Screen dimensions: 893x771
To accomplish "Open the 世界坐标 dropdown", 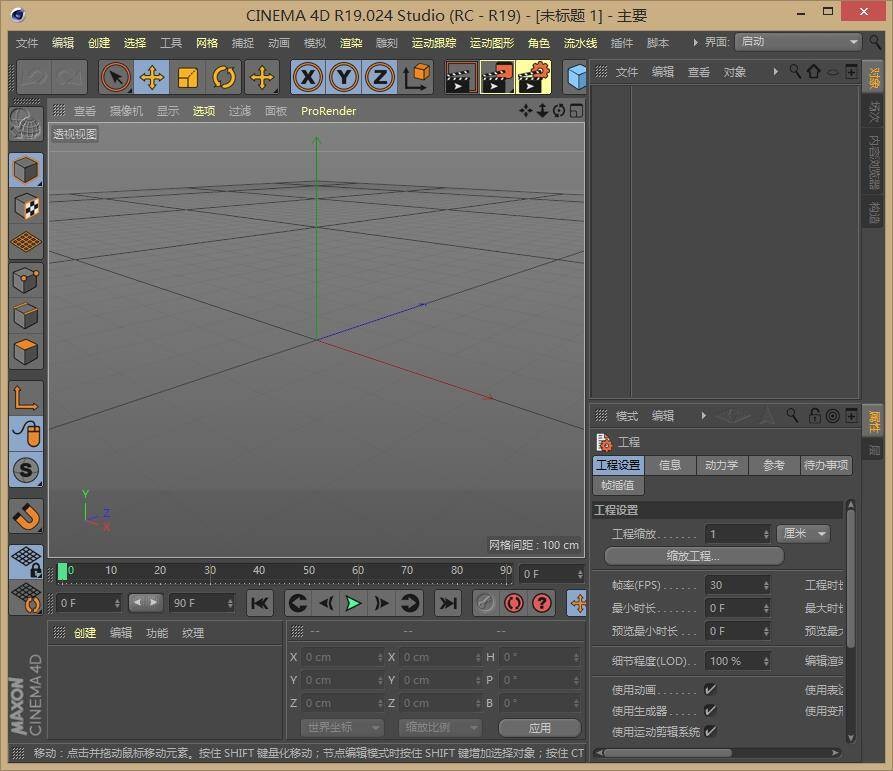I will [342, 727].
